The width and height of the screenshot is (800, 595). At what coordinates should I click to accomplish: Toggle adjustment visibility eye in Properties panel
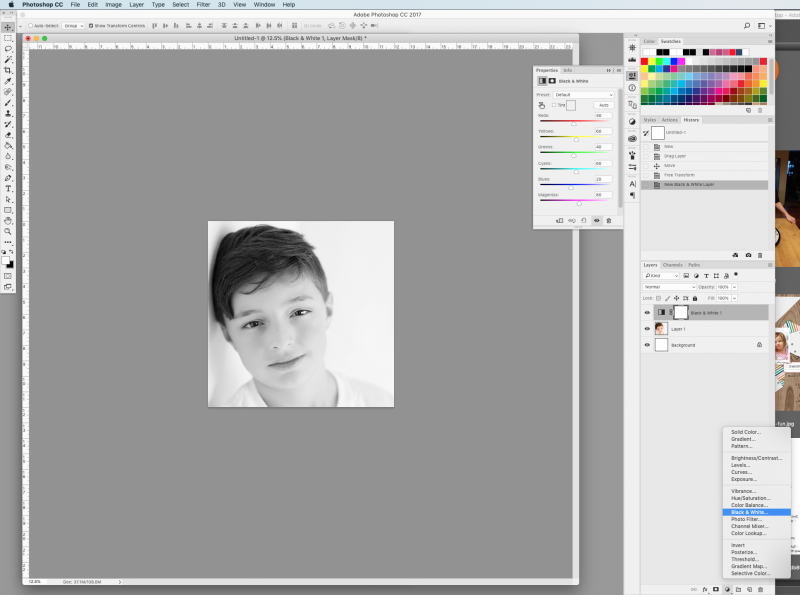coord(596,220)
